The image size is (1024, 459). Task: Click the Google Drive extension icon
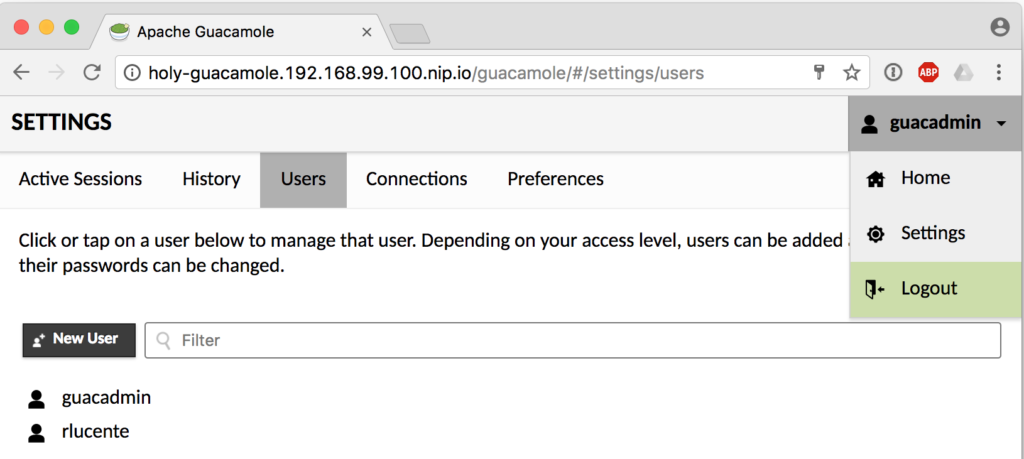click(x=962, y=72)
